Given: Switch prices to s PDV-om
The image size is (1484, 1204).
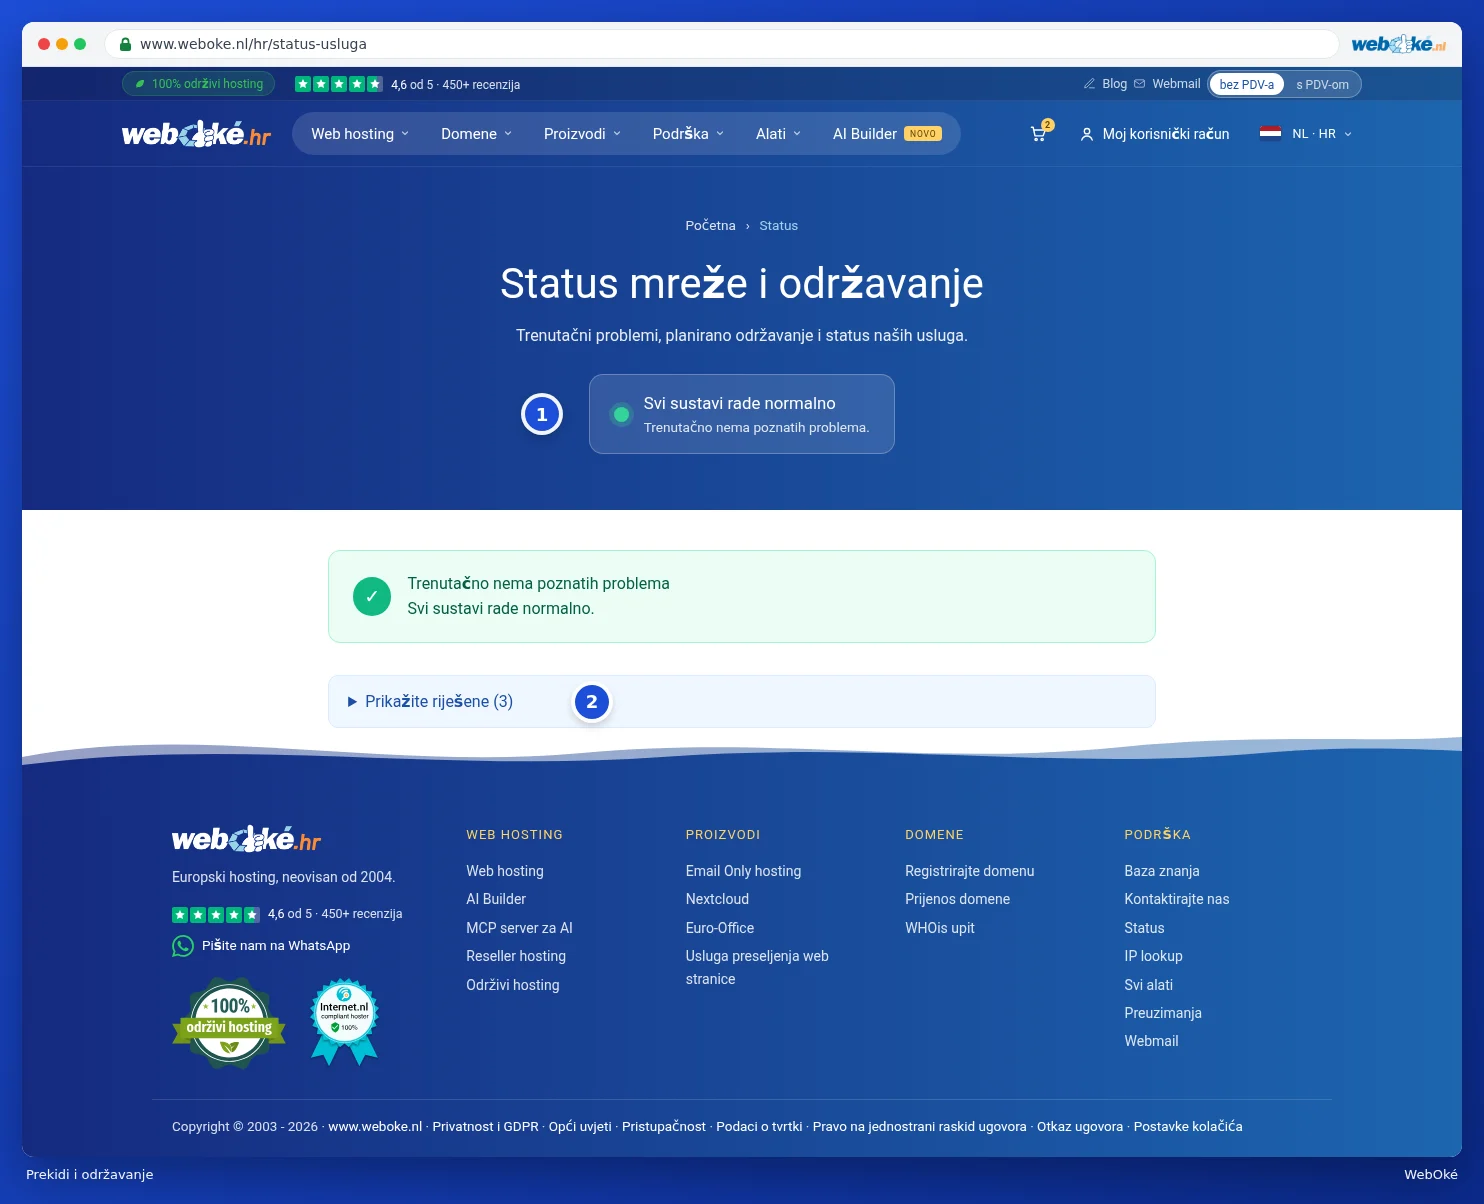Looking at the screenshot, I should tap(1322, 85).
